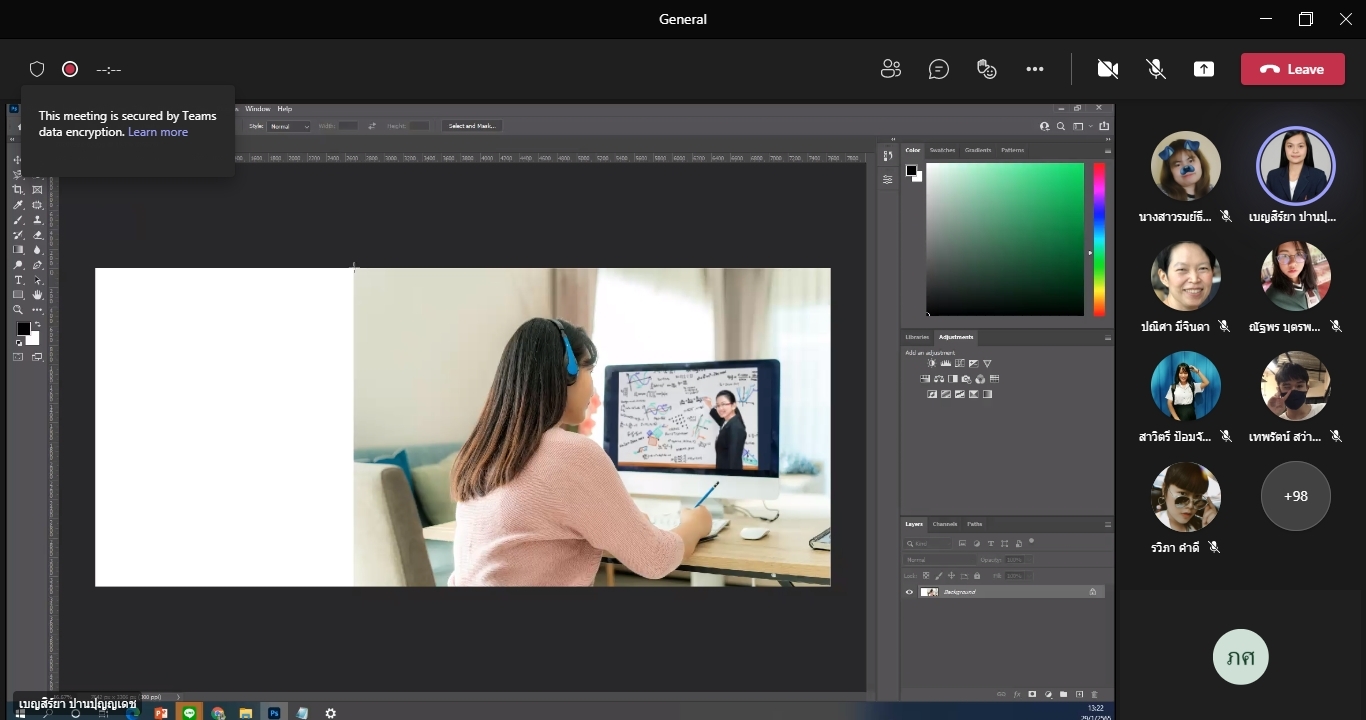Open the Color panel flyout menu
The height and width of the screenshot is (720, 1366).
(x=1107, y=150)
